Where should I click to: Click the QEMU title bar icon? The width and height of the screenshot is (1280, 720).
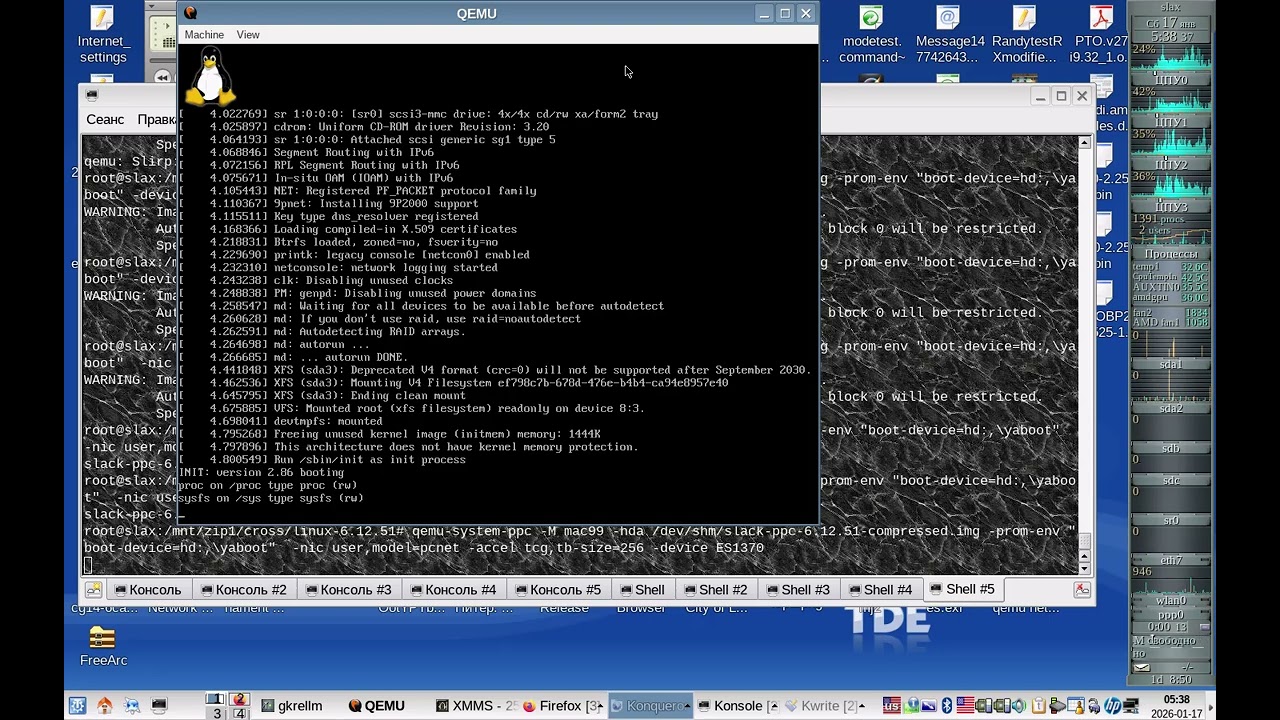click(191, 13)
